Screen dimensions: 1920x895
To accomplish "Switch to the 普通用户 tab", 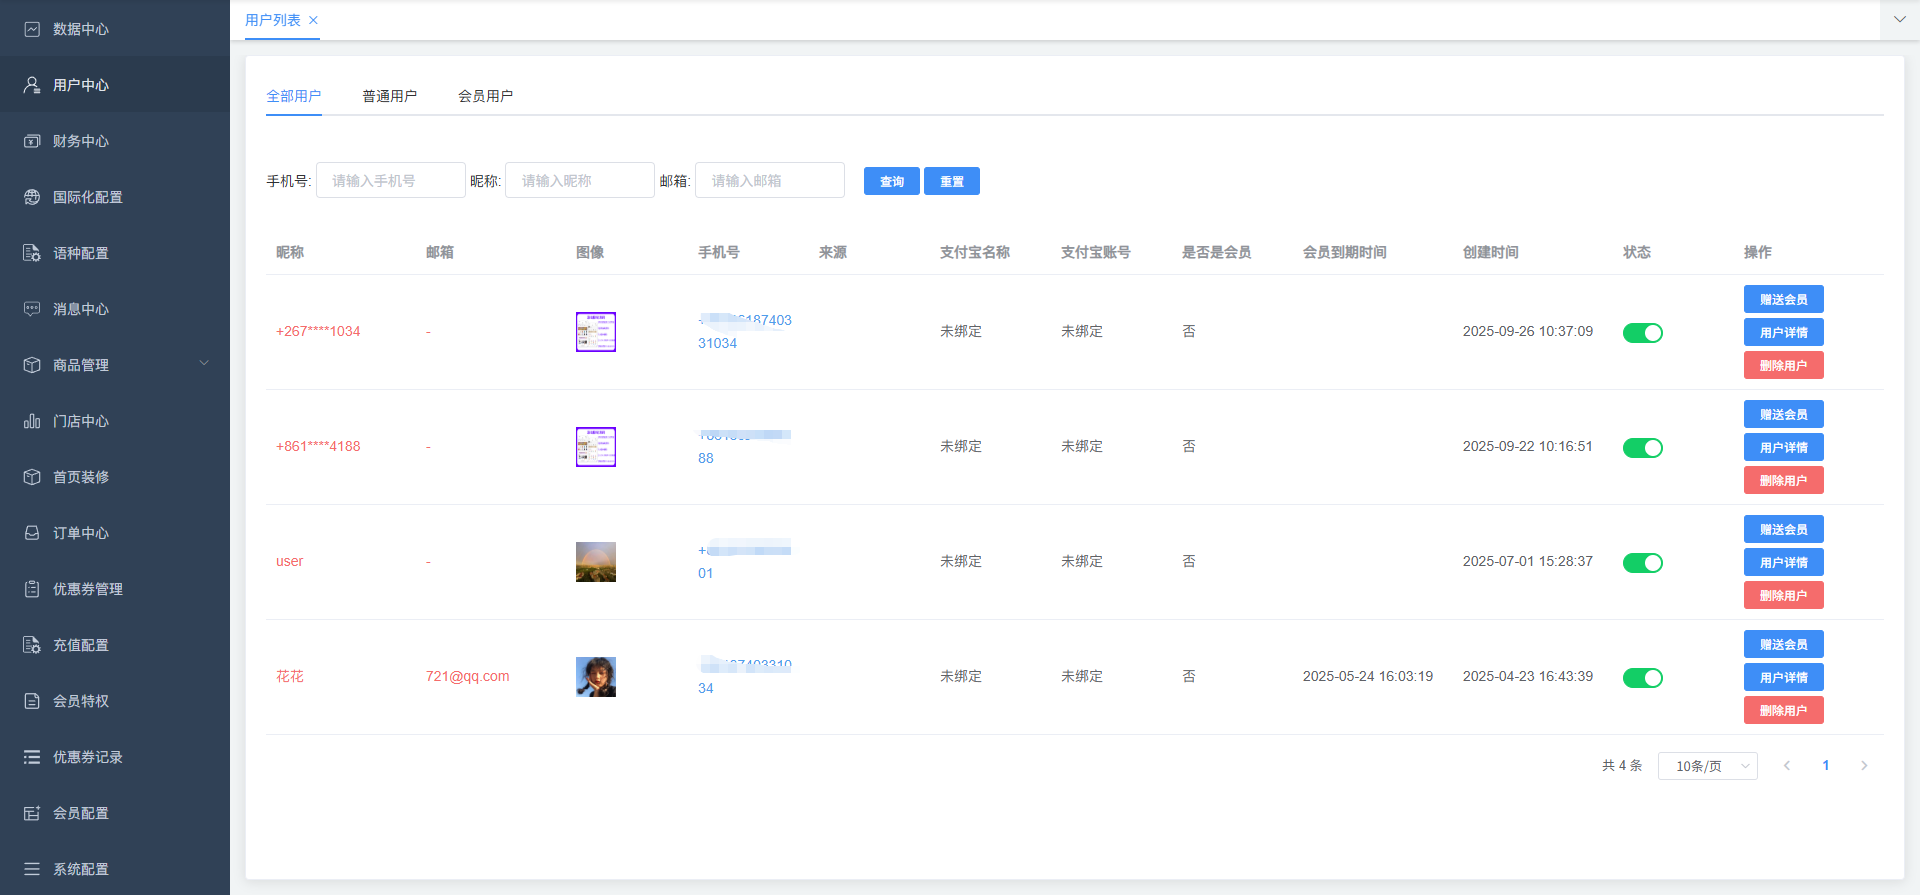I will [389, 96].
